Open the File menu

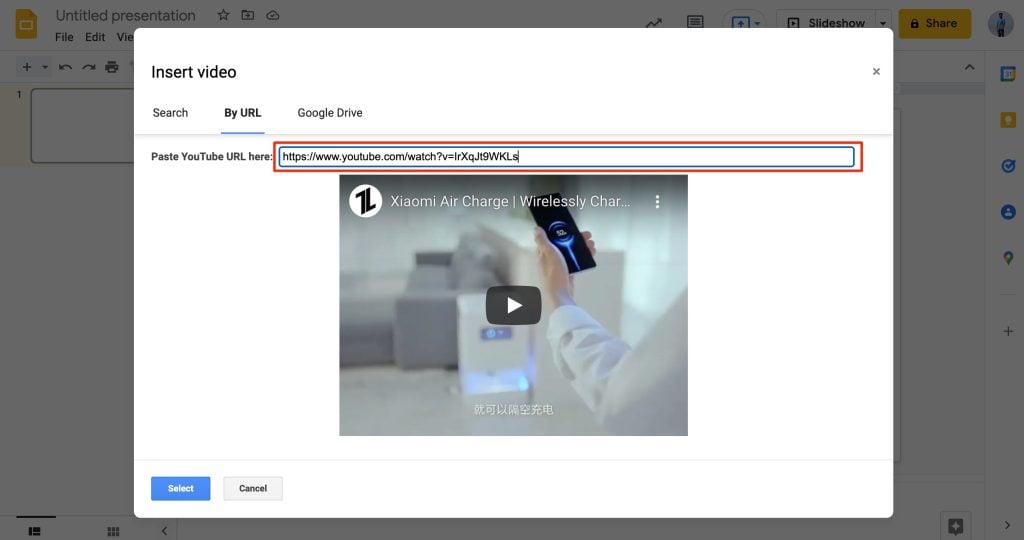point(64,37)
